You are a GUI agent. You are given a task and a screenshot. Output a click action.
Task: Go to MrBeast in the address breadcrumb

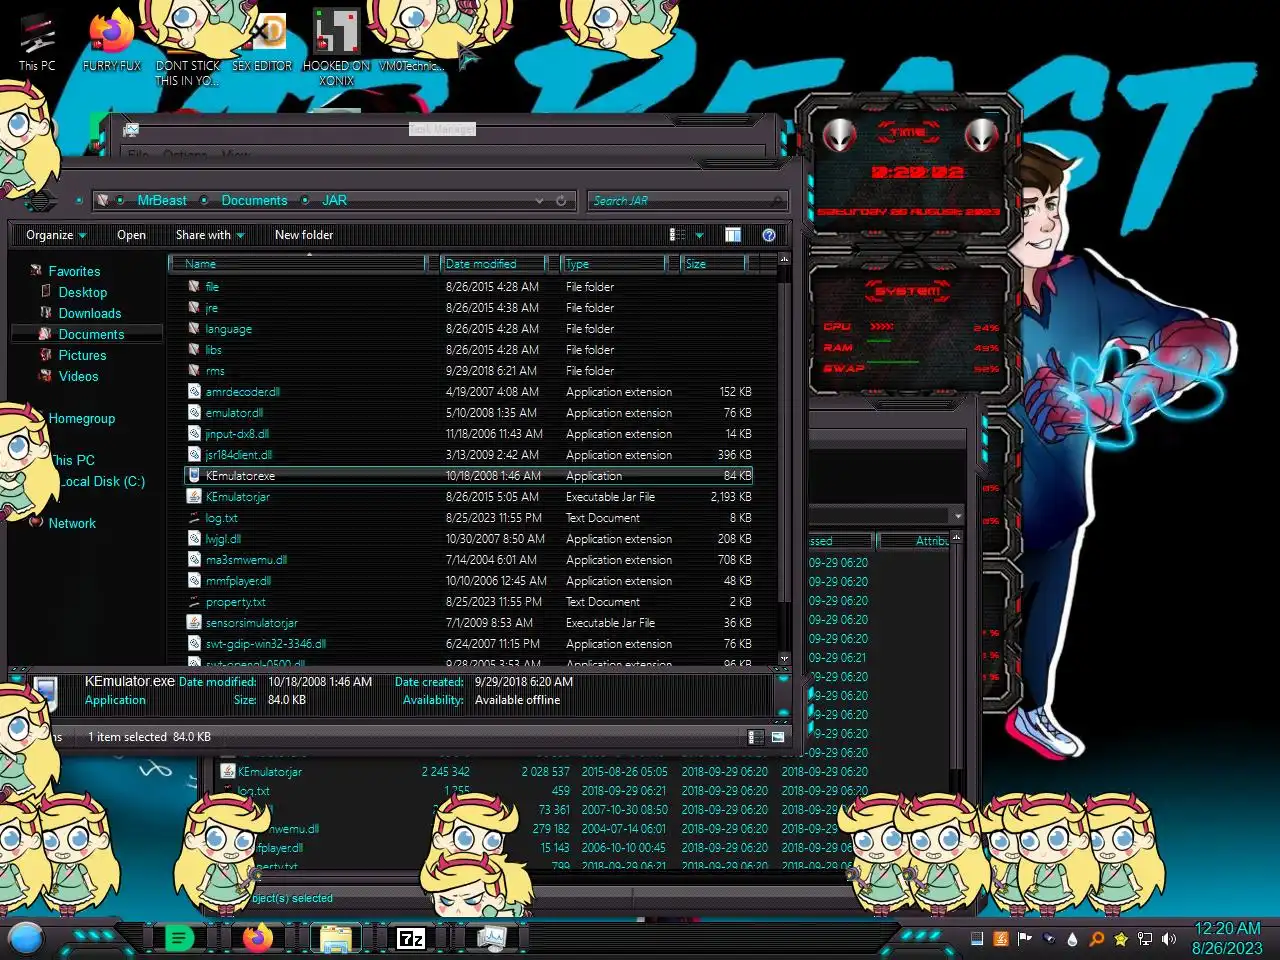click(162, 201)
